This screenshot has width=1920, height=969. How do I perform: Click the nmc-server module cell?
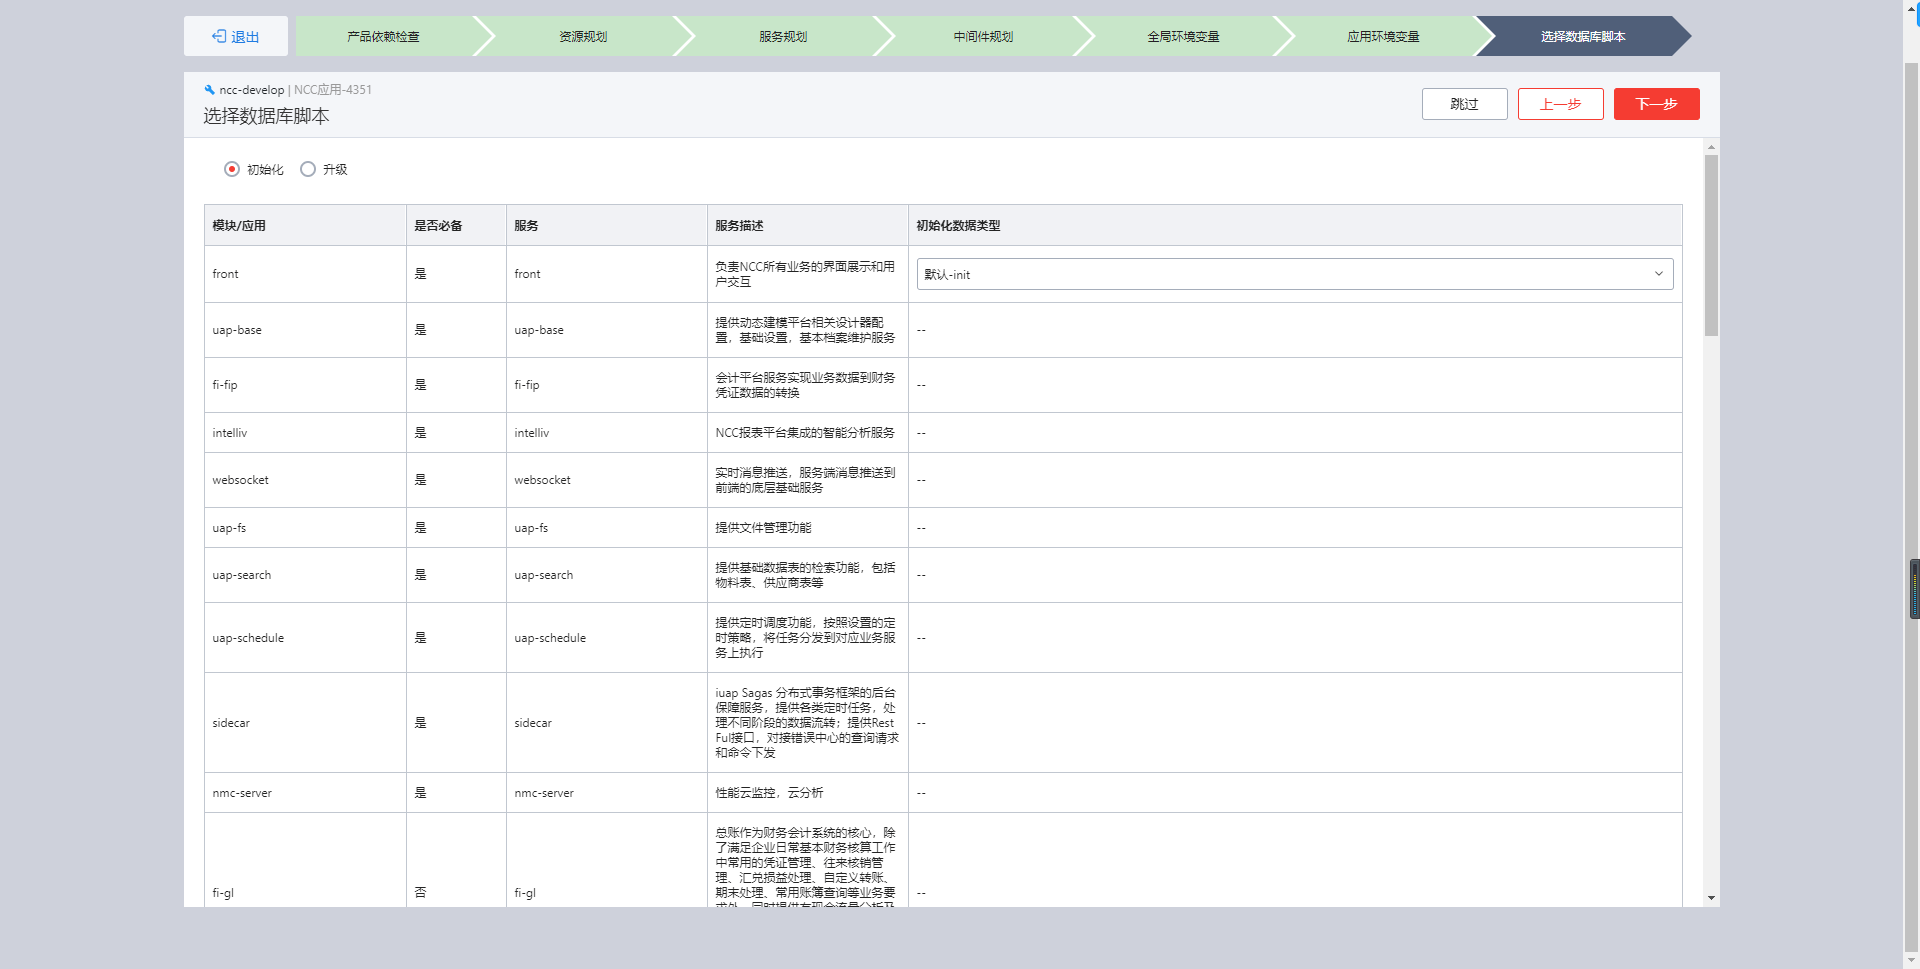[305, 793]
